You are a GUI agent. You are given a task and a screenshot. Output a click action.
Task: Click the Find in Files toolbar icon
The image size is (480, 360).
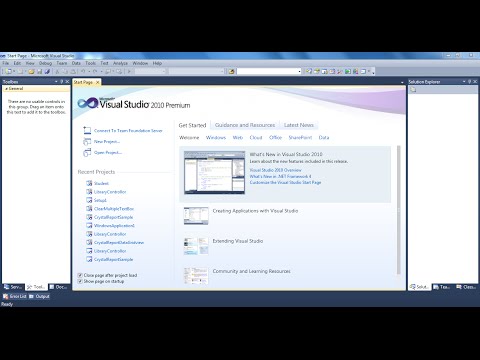pos(231,71)
